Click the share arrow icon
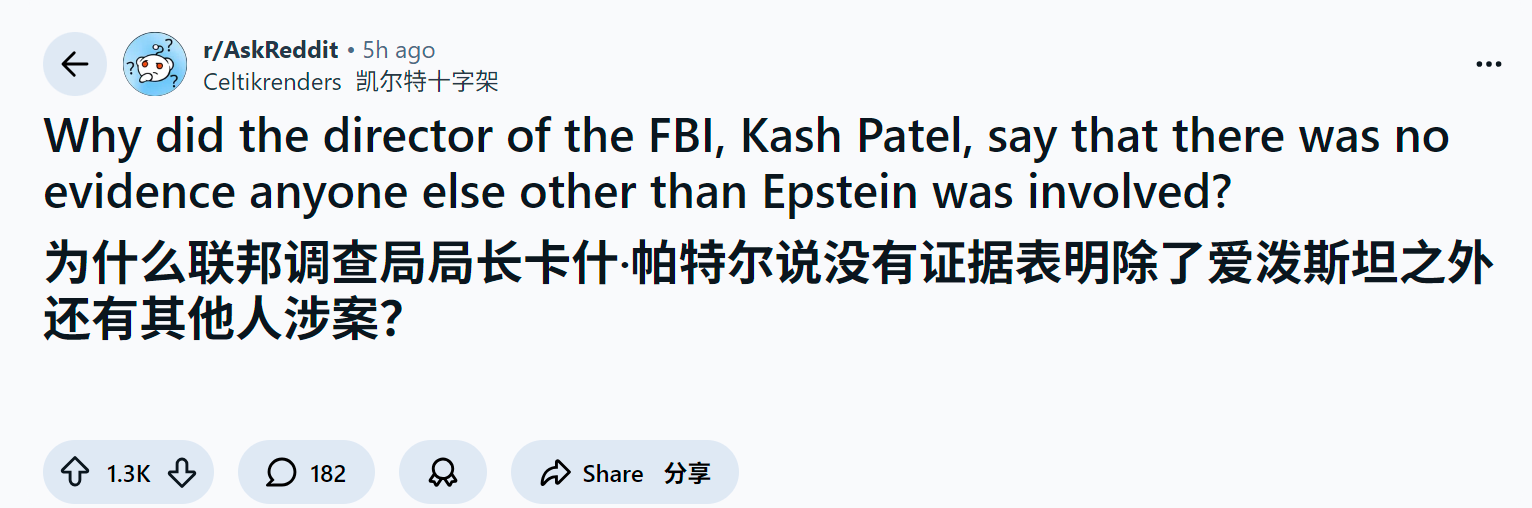 pyautogui.click(x=554, y=473)
